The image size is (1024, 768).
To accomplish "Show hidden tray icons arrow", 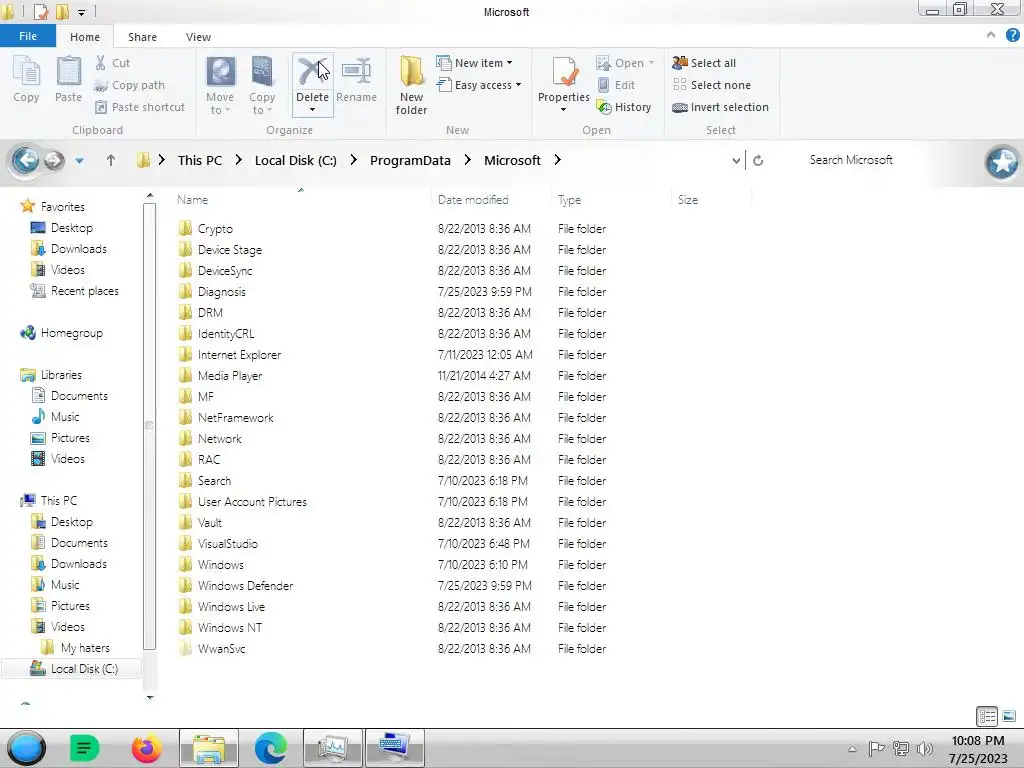I will 852,749.
